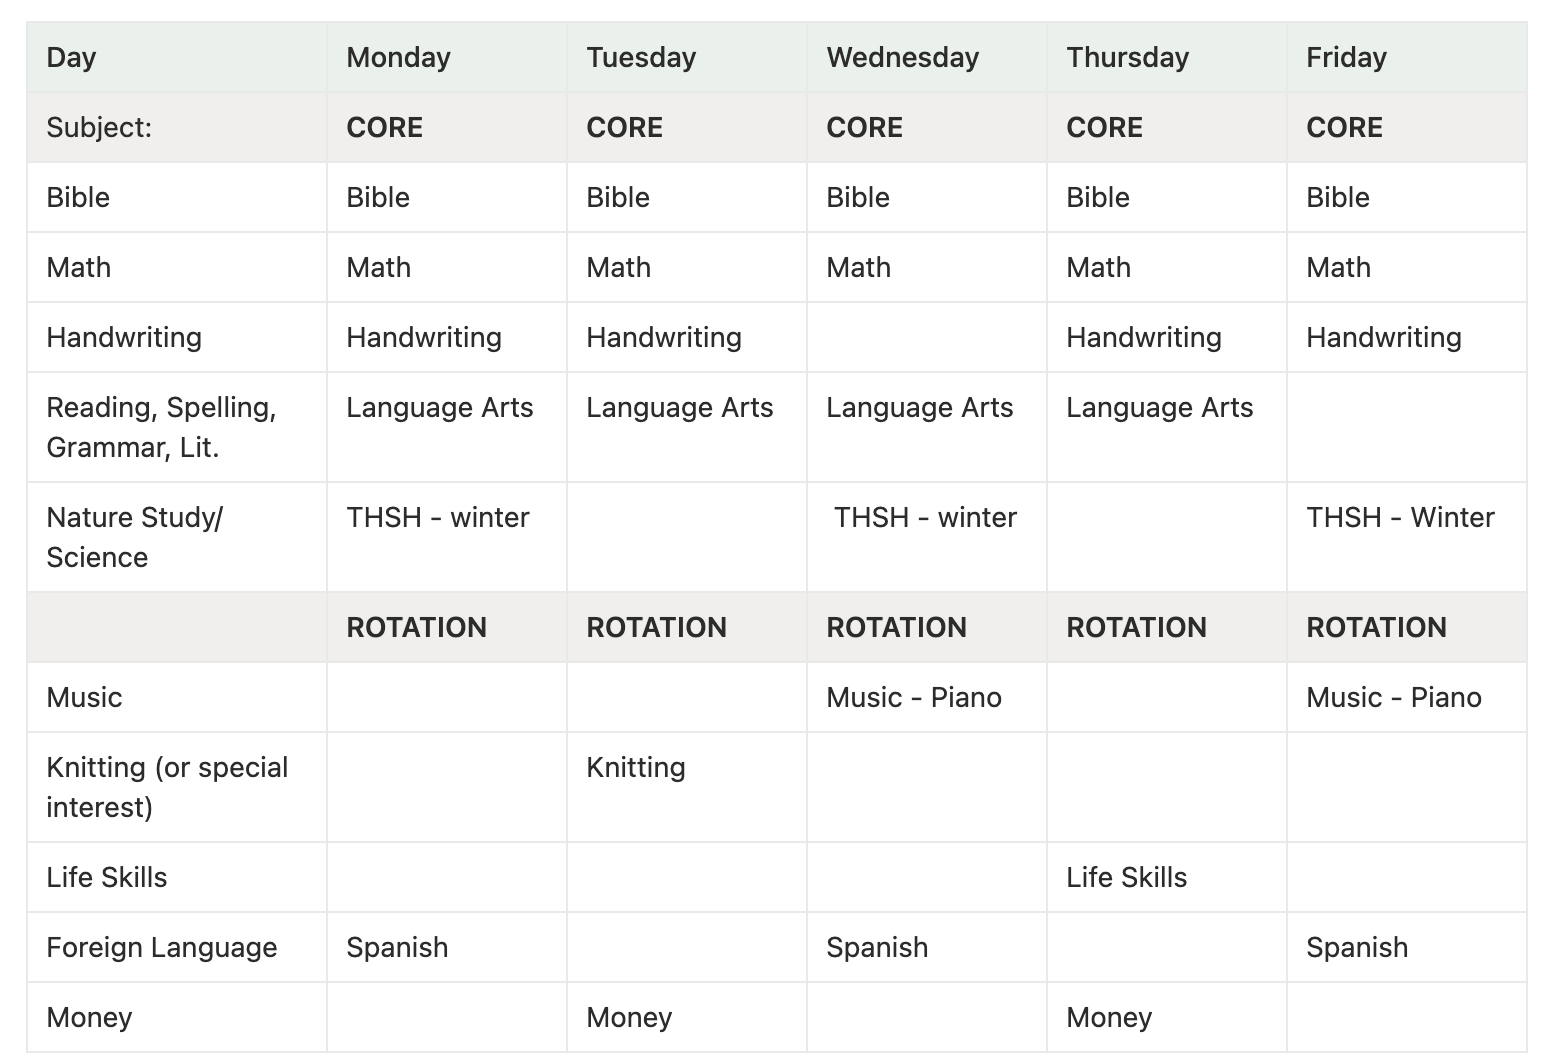This screenshot has height=1062, width=1550.
Task: Select the Monday Spanish cell
Action: [397, 947]
